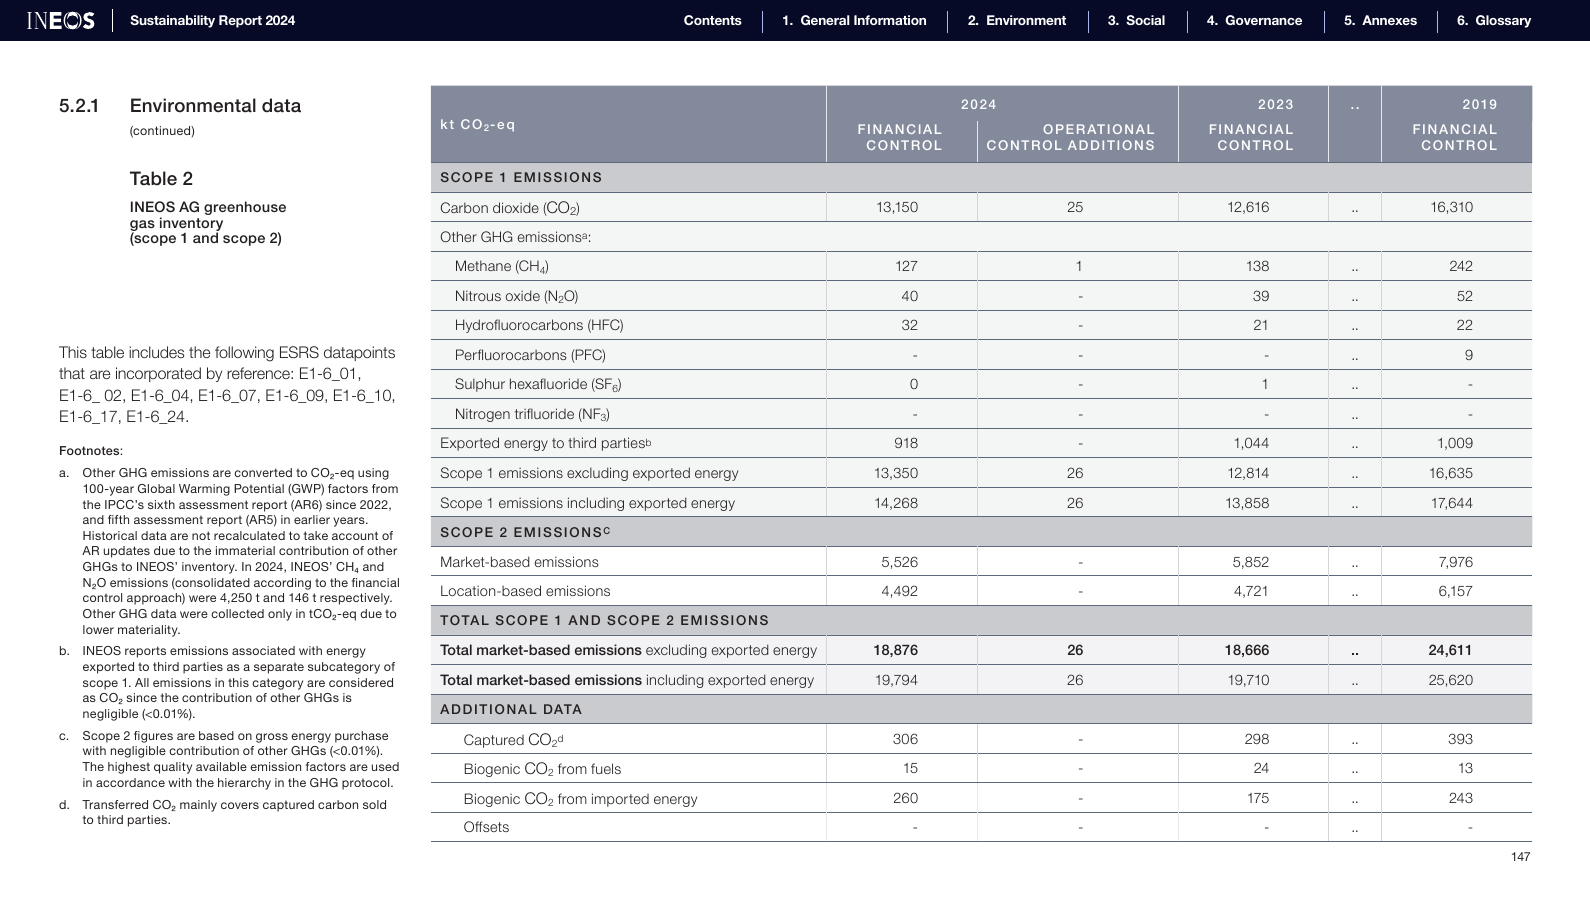The width and height of the screenshot is (1590, 900).
Task: Click the SCOPE 1 EMISSIONS section row
Action: (x=981, y=177)
